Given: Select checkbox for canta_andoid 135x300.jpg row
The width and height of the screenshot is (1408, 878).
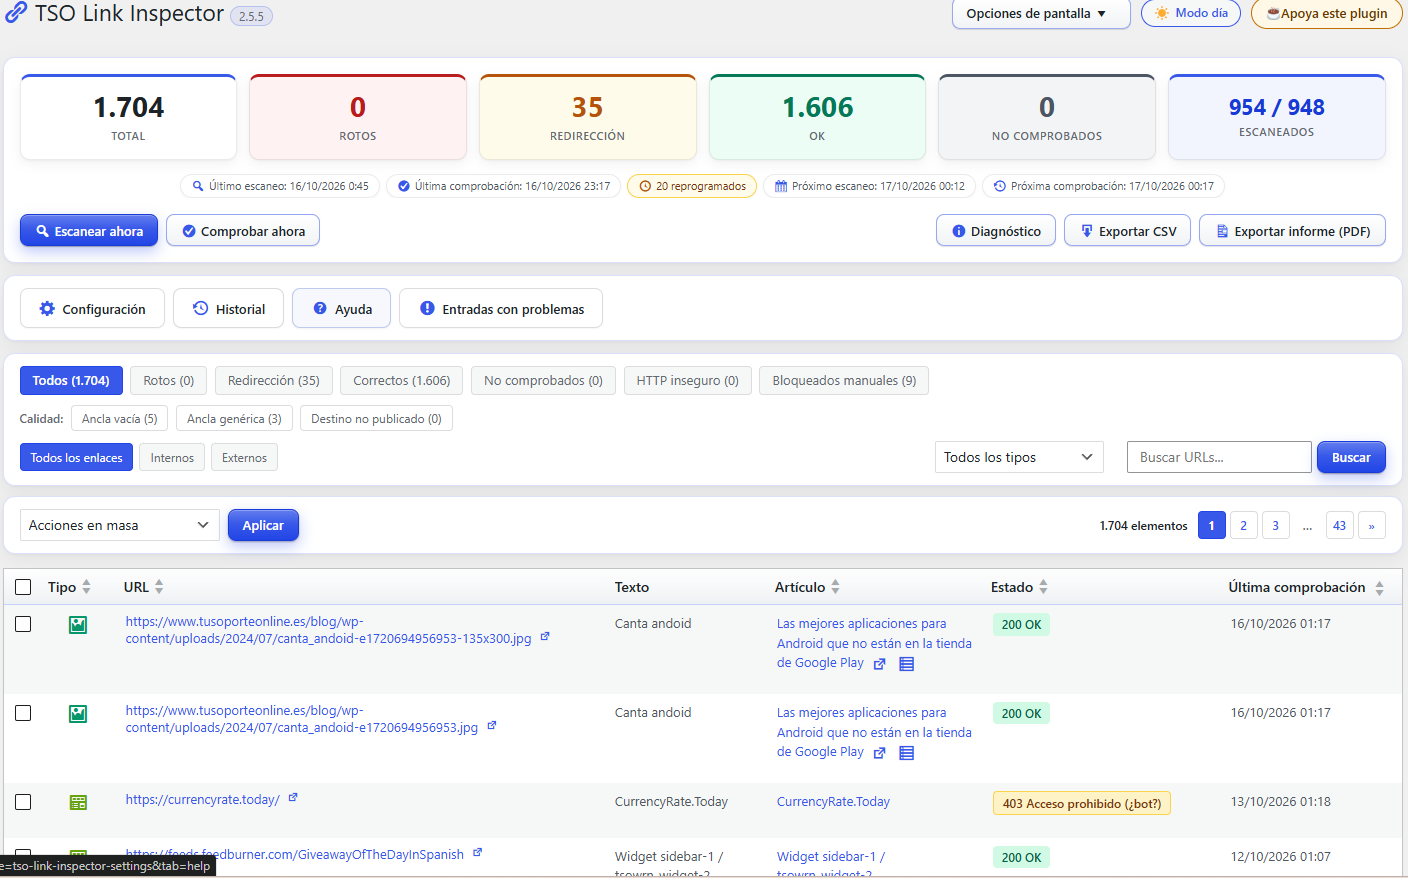Looking at the screenshot, I should pyautogui.click(x=23, y=624).
